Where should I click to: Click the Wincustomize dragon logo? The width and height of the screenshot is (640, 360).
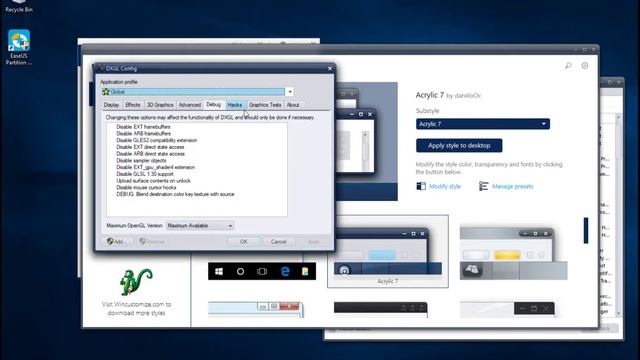pyautogui.click(x=136, y=282)
